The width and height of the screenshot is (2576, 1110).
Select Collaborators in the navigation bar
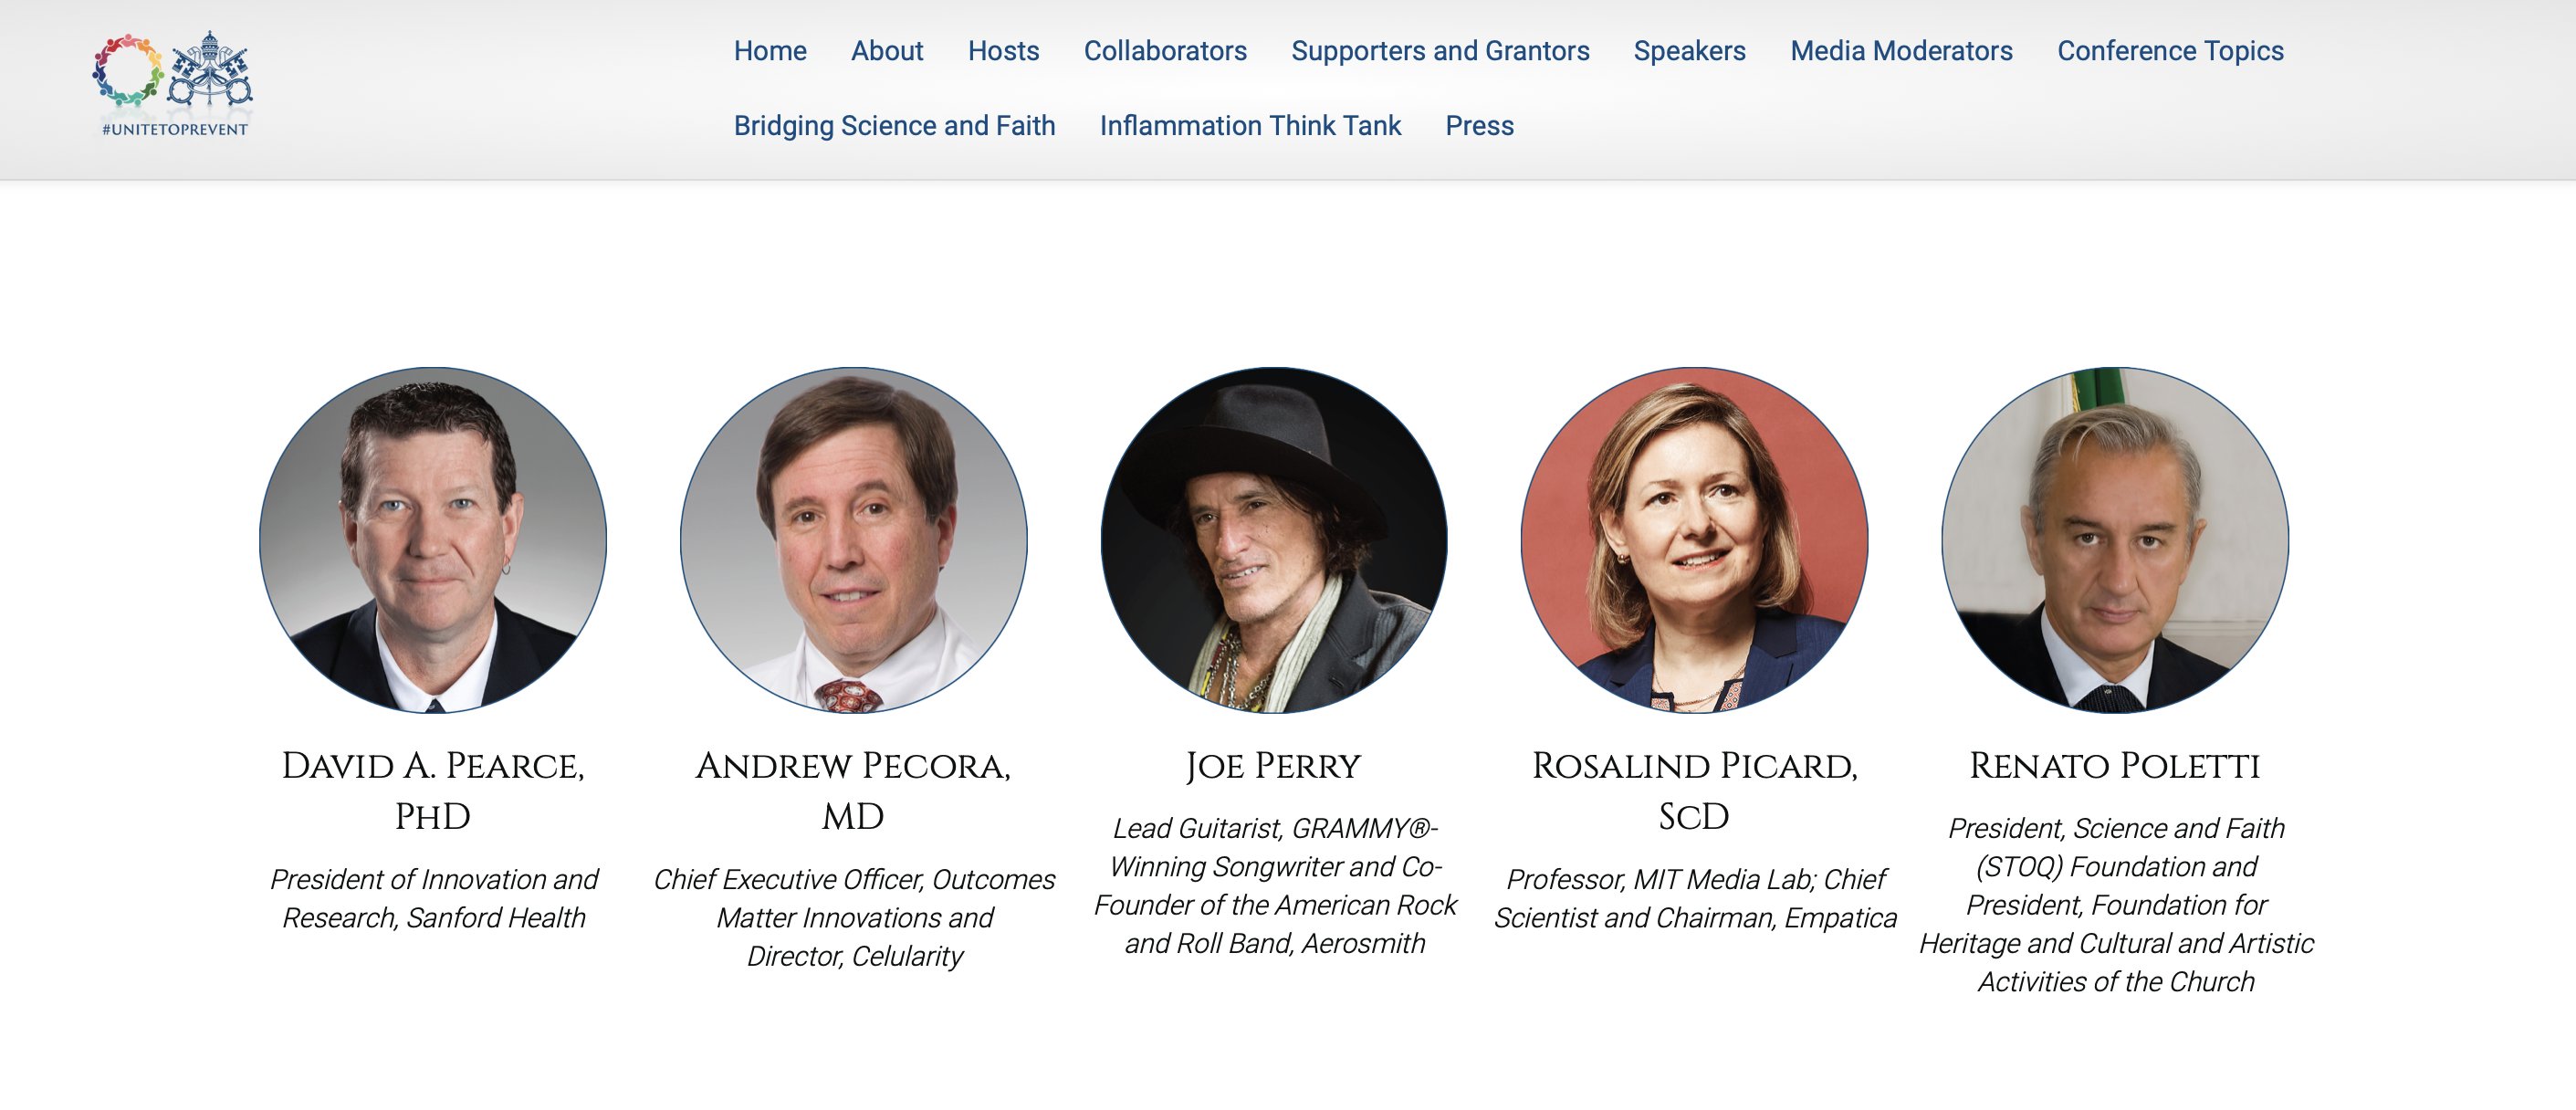coord(1164,51)
